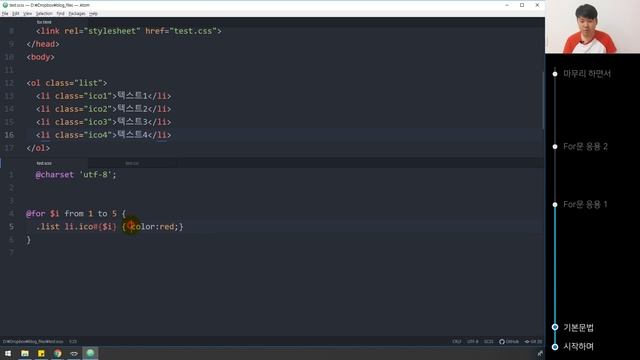The width and height of the screenshot is (640, 360).
Task: Open the Packages menu
Action: click(x=77, y=13)
